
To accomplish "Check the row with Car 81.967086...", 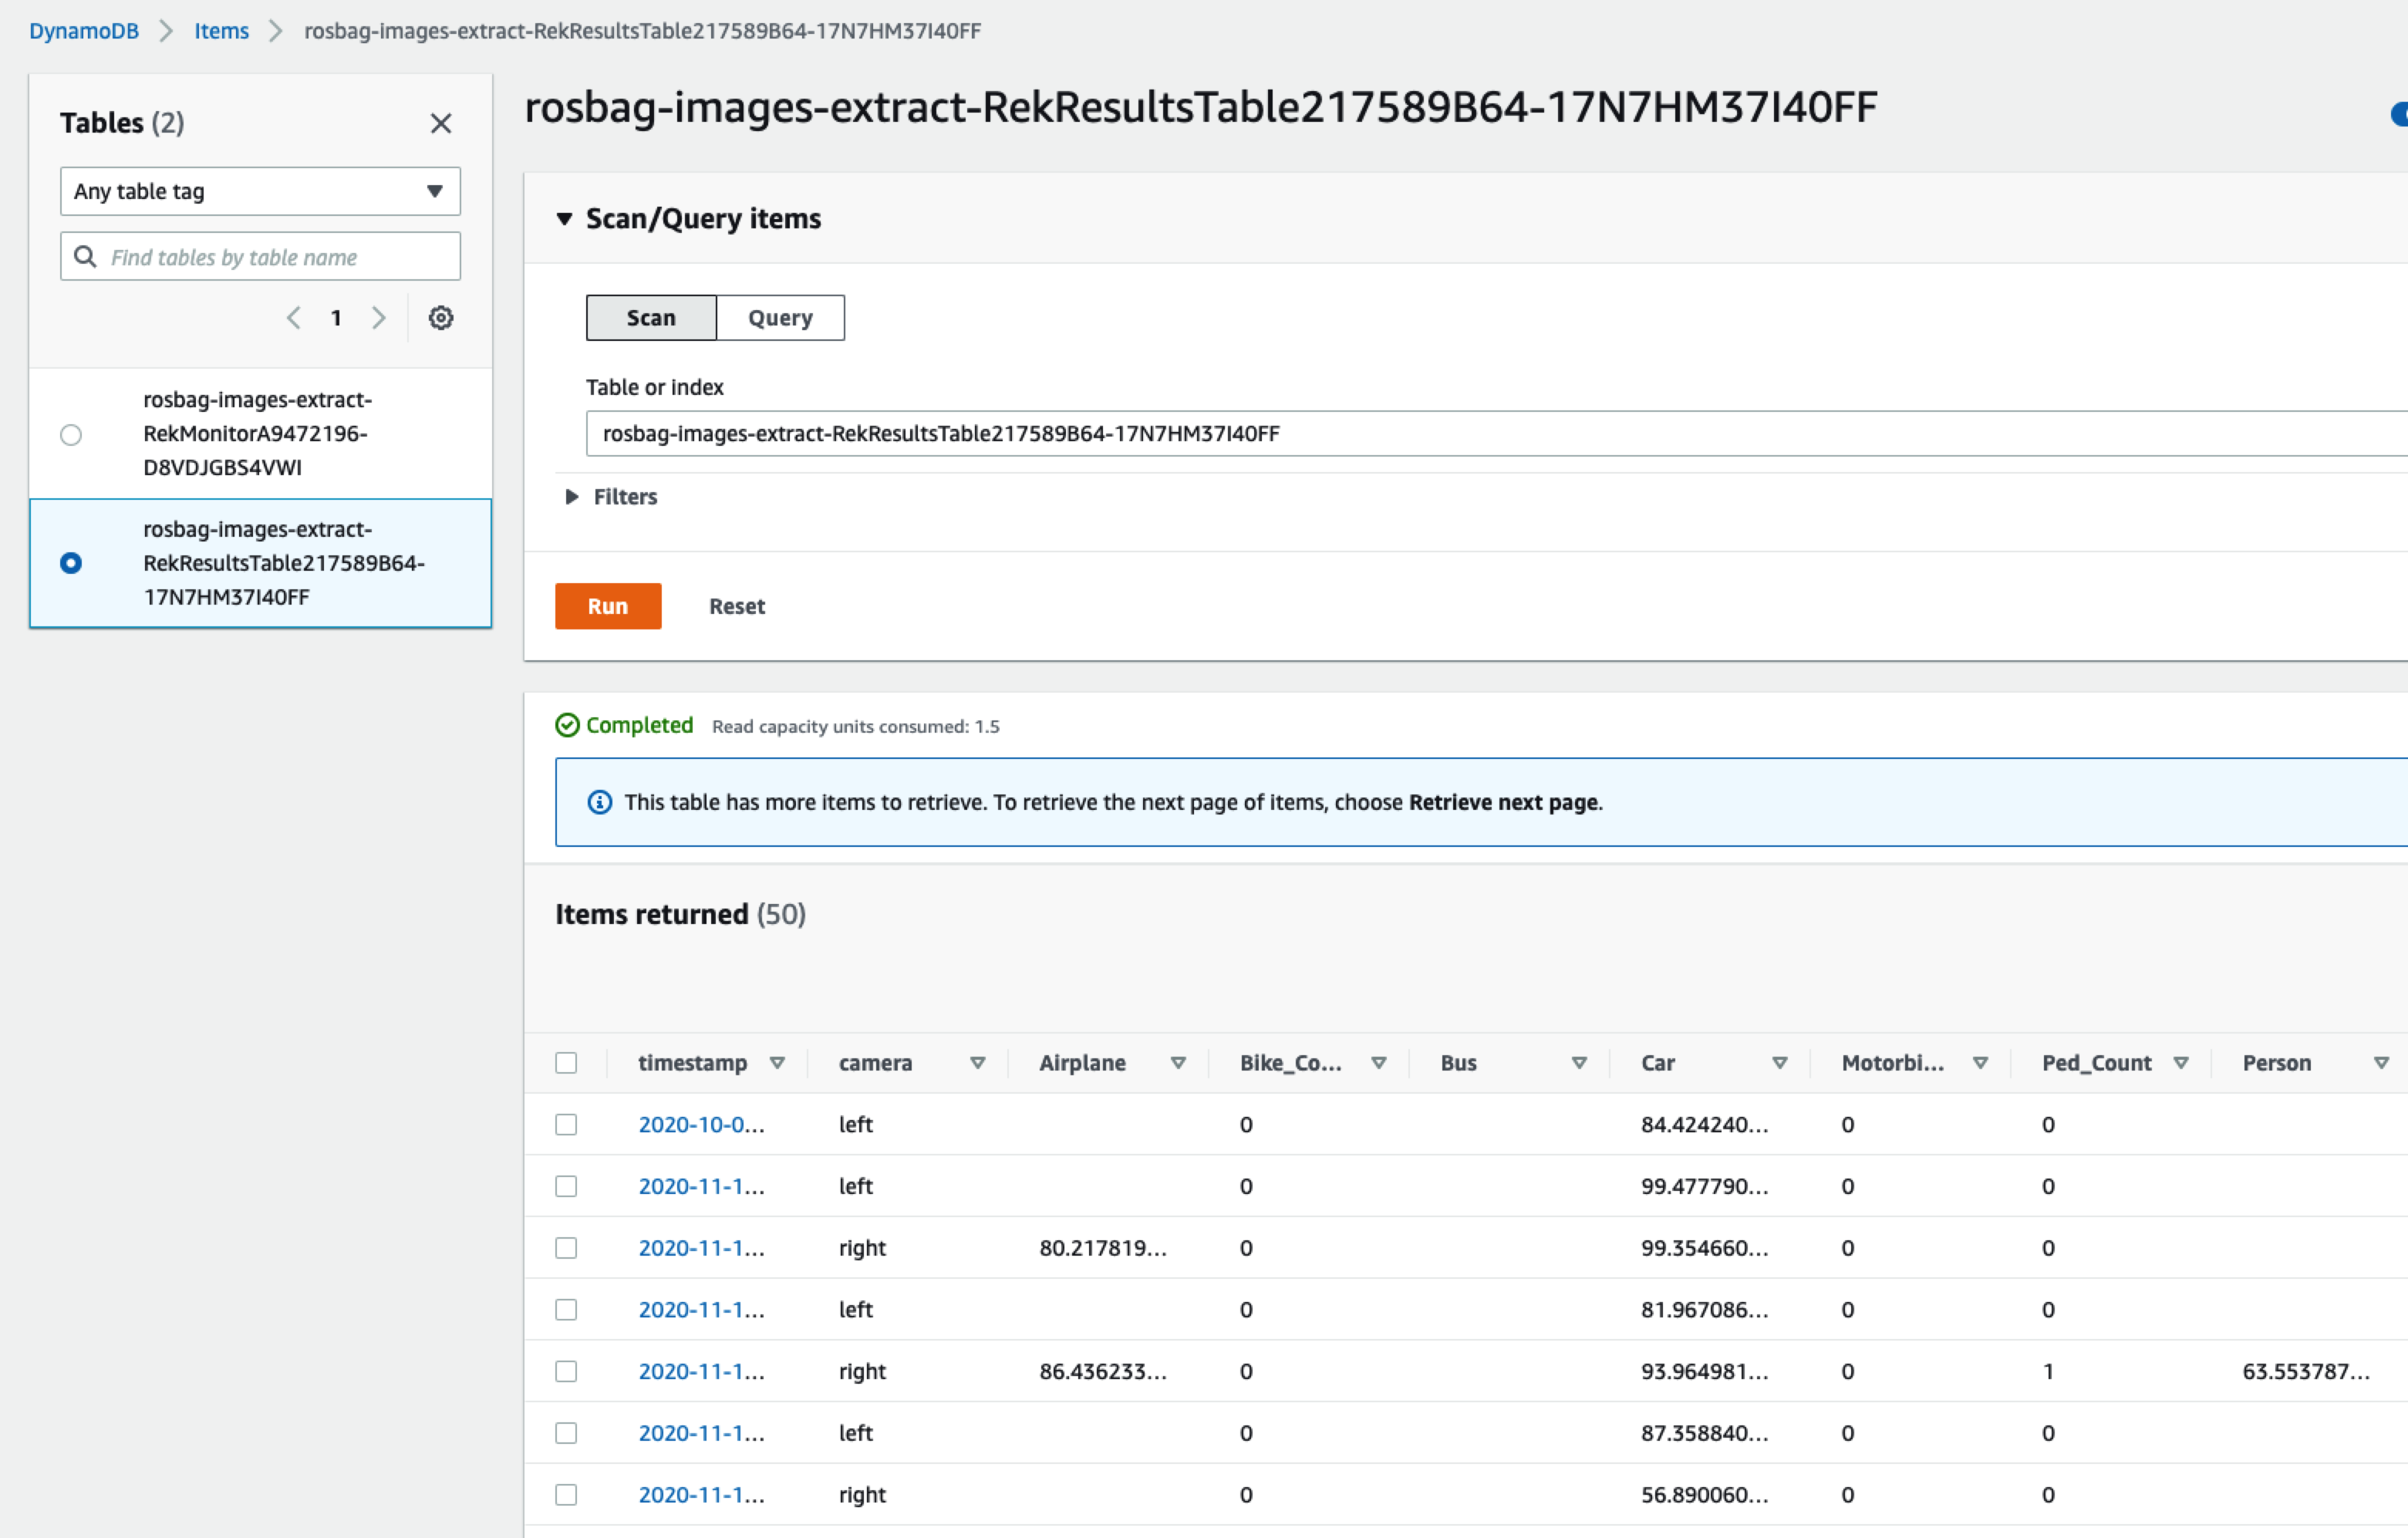I will coord(566,1310).
